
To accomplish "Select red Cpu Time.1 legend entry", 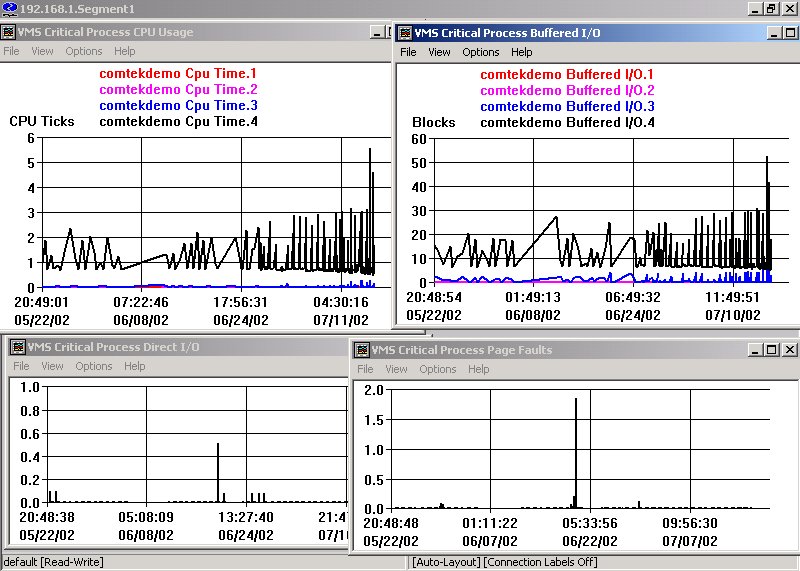I will pyautogui.click(x=178, y=73).
